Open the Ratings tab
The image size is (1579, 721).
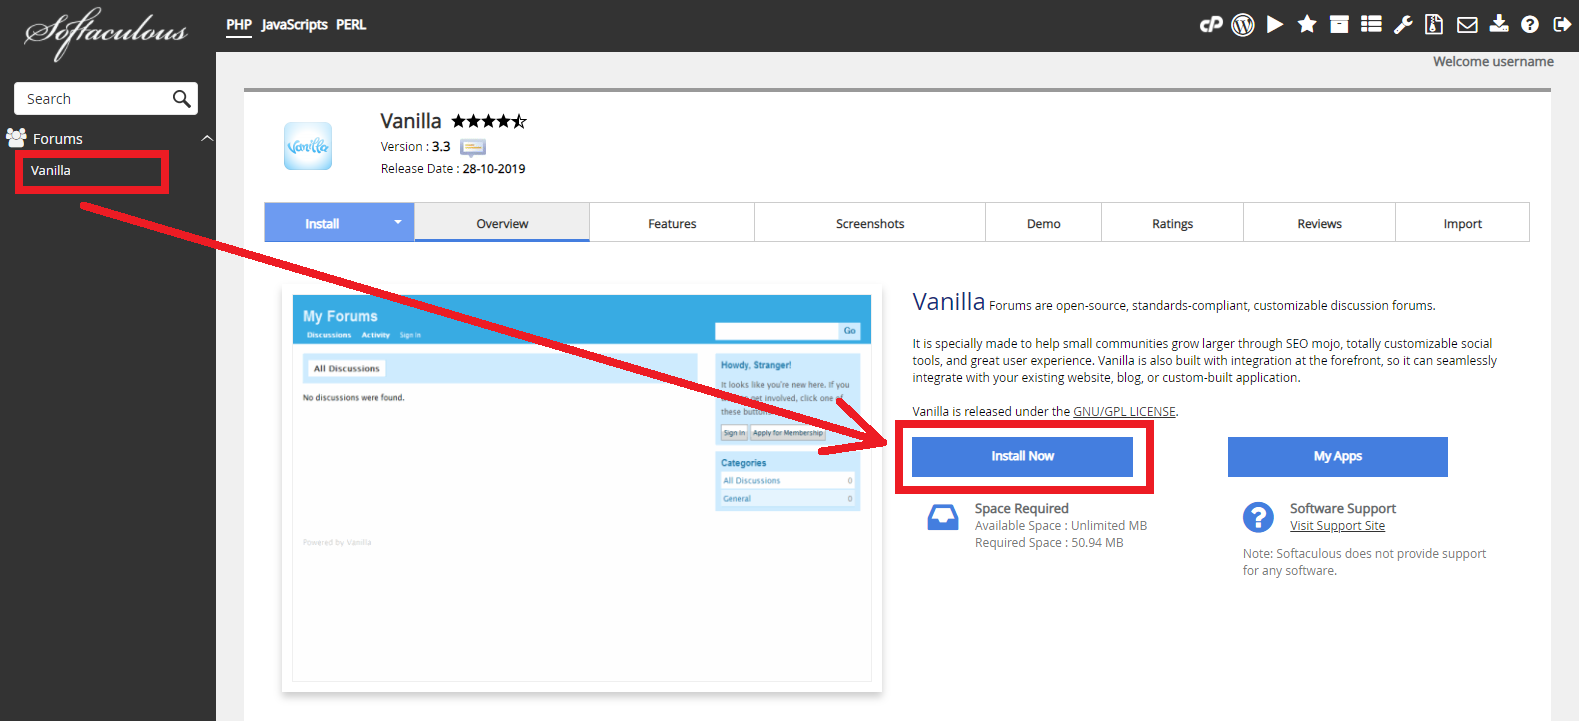1172,223
